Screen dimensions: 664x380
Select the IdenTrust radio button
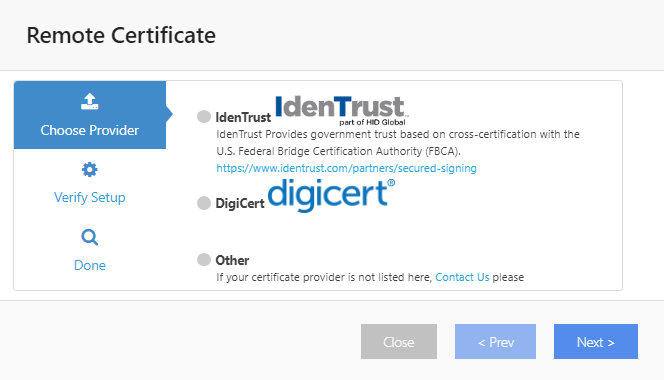click(x=204, y=116)
